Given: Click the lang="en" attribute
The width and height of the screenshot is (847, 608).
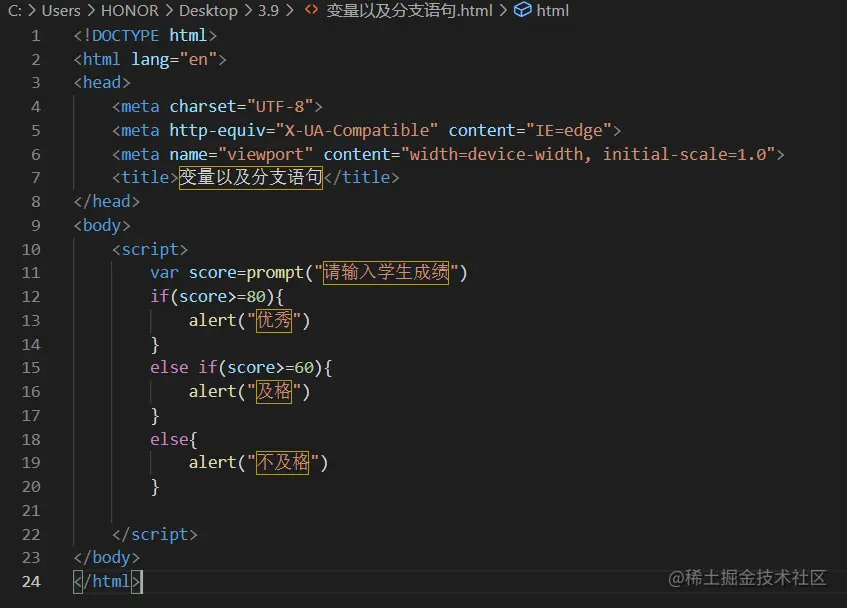Looking at the screenshot, I should click(174, 59).
